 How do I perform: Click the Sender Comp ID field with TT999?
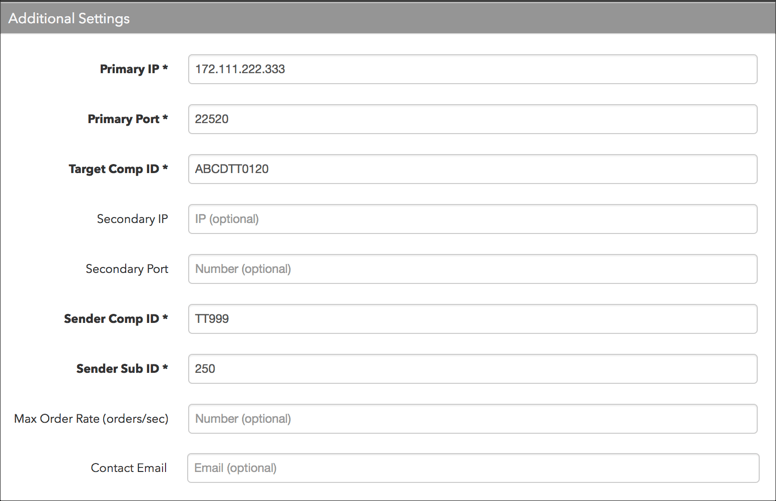click(x=473, y=319)
